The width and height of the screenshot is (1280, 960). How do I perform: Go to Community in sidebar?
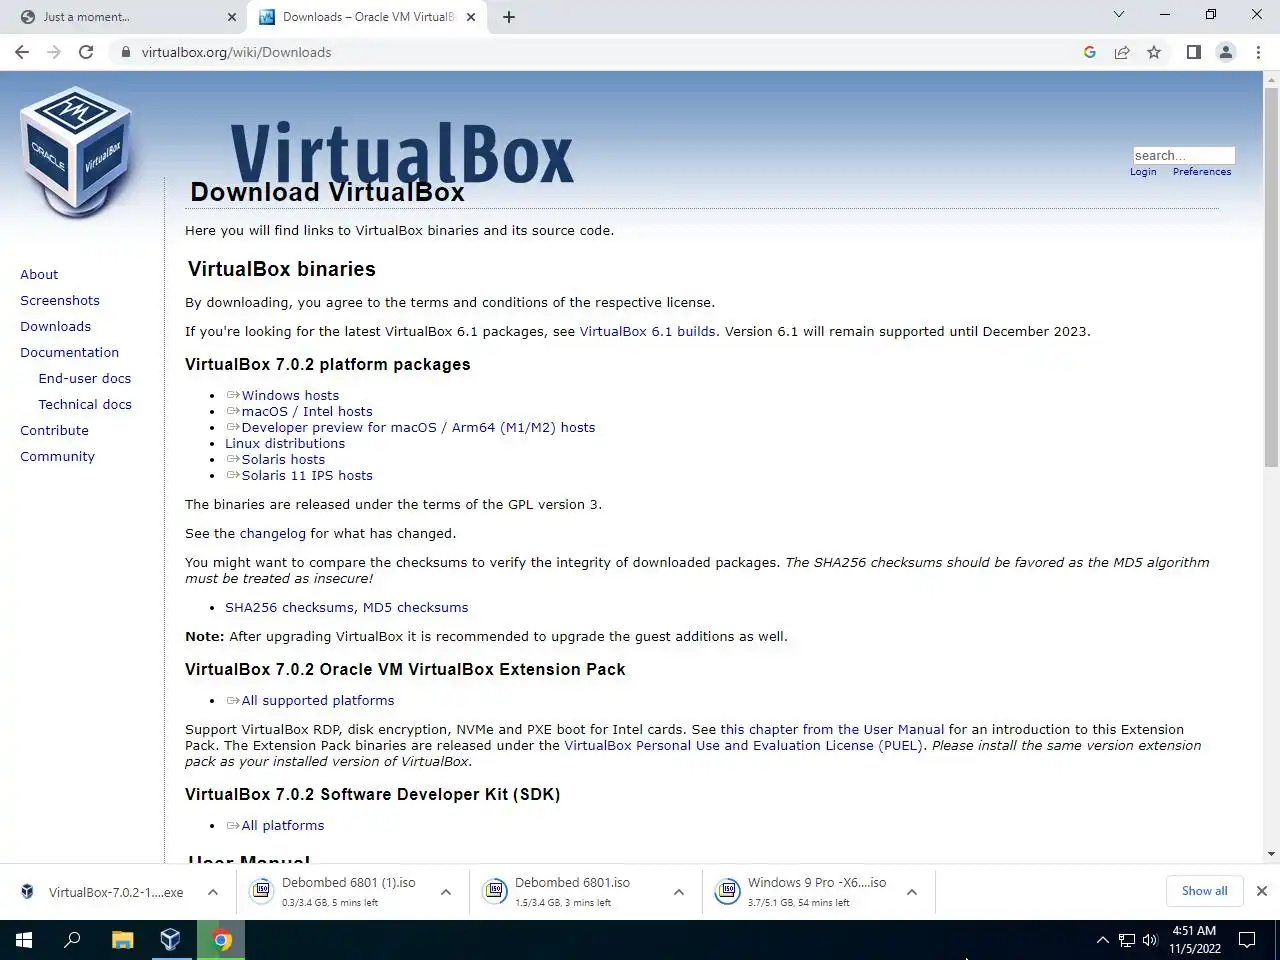click(57, 456)
